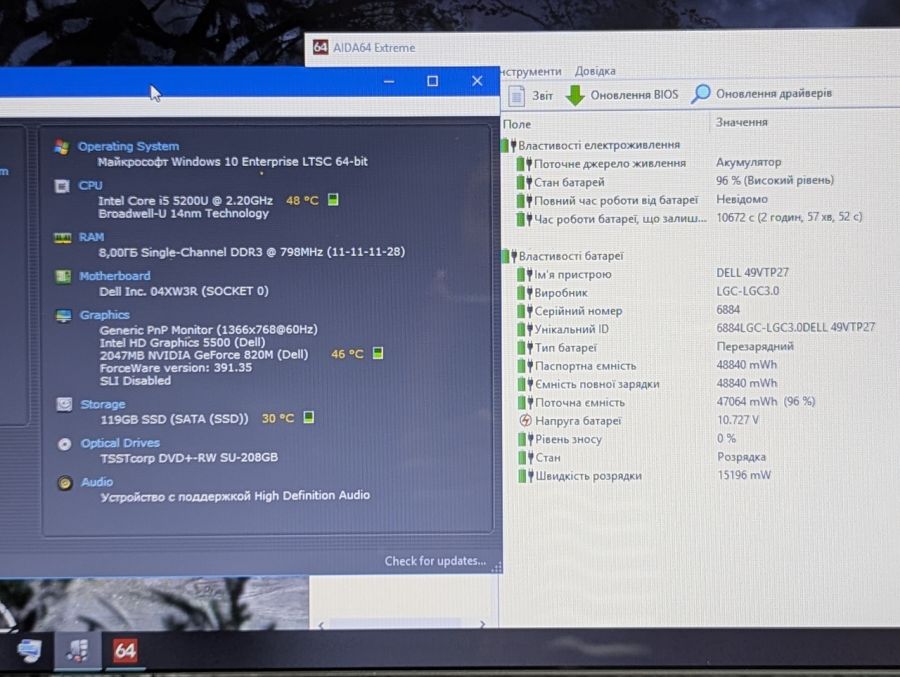
Task: Click the left arrow of AIDA64 horizontal scrollbar
Action: pos(321,625)
